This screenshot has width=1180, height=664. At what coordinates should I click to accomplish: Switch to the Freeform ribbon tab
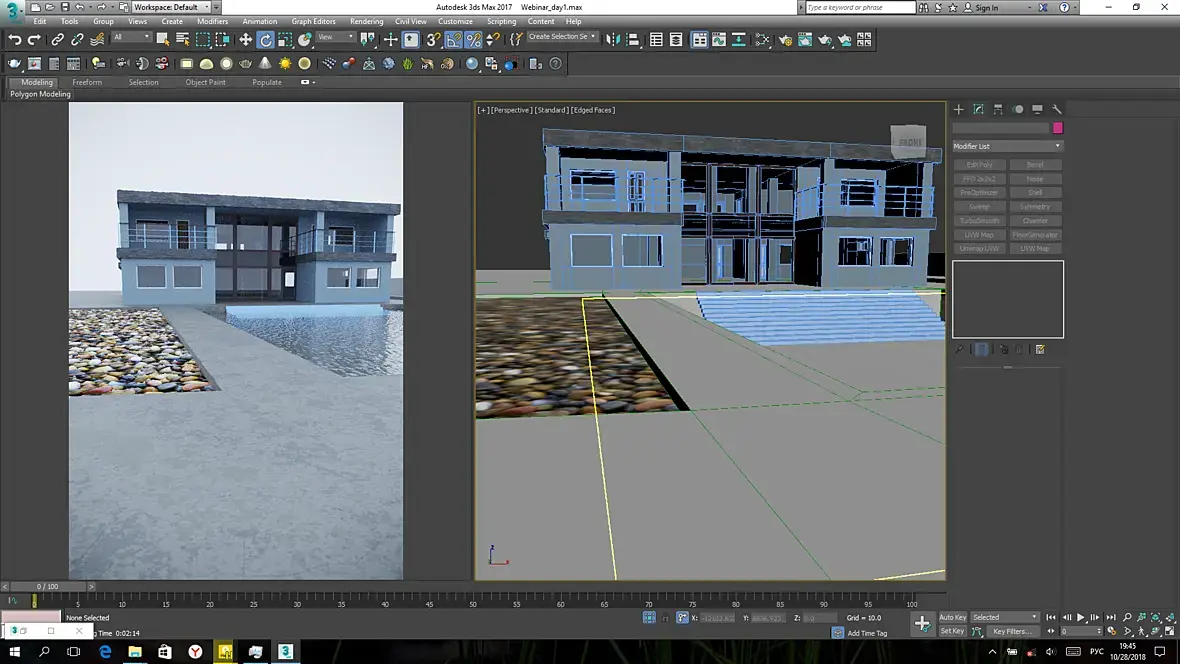click(x=87, y=82)
